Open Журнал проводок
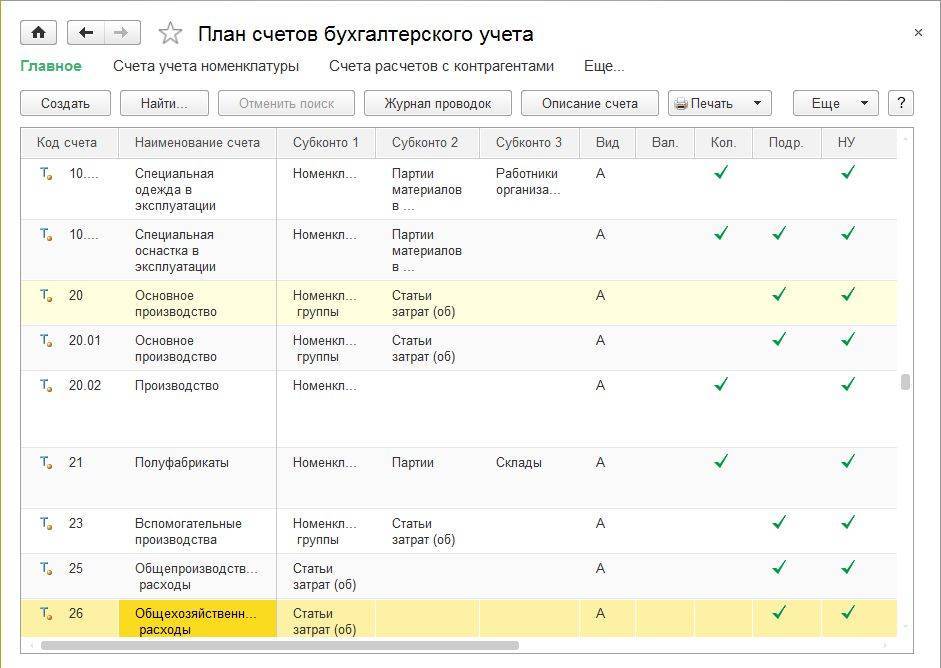 pos(437,103)
